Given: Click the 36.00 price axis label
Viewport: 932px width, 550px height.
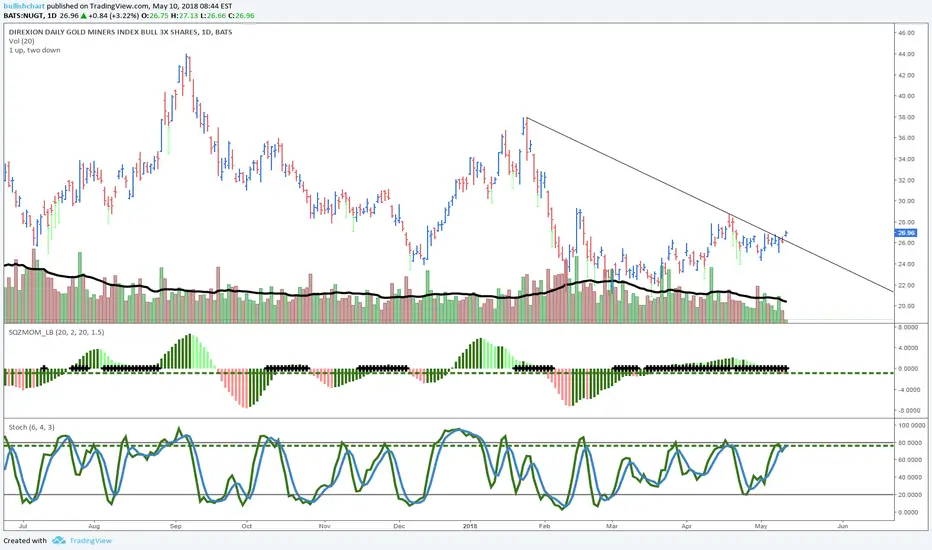Looking at the screenshot, I should pyautogui.click(x=906, y=138).
